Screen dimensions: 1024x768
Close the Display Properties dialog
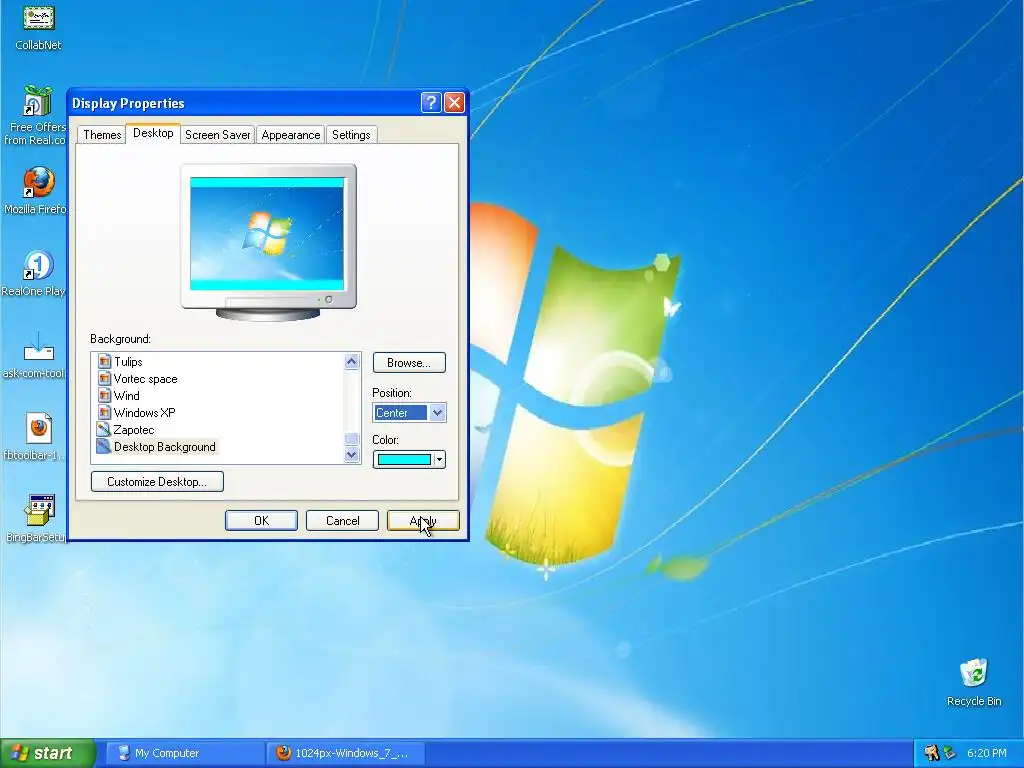[454, 103]
